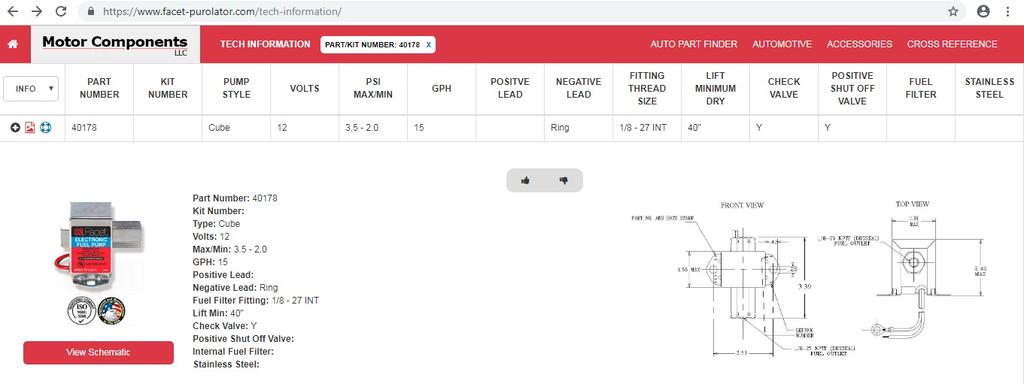The height and width of the screenshot is (384, 1024).
Task: Open the Accessories menu item
Action: point(859,44)
